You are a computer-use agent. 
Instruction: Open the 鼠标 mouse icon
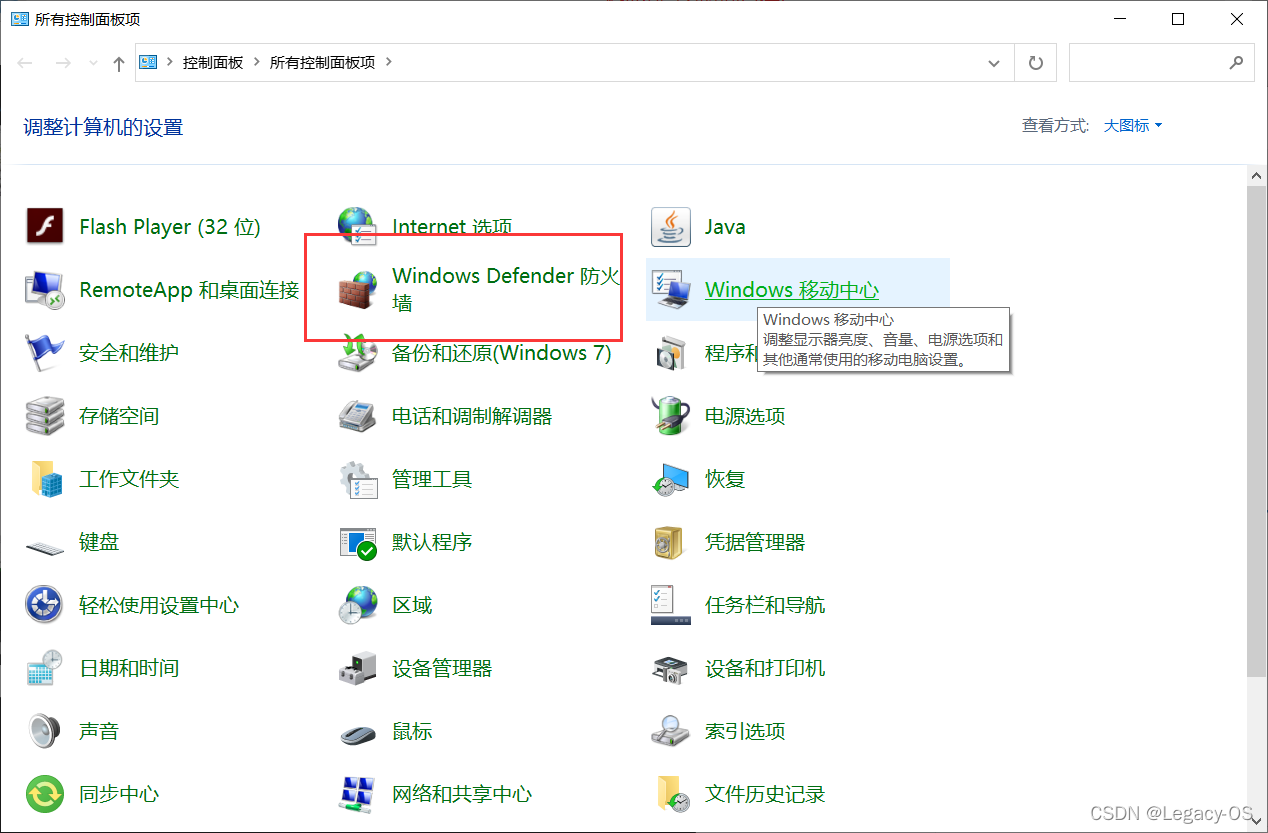[x=357, y=734]
